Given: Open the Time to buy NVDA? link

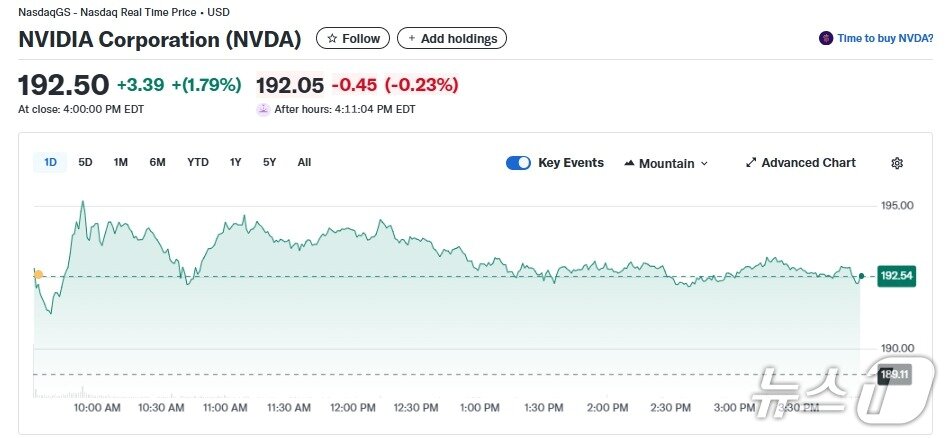Looking at the screenshot, I should click(x=885, y=38).
